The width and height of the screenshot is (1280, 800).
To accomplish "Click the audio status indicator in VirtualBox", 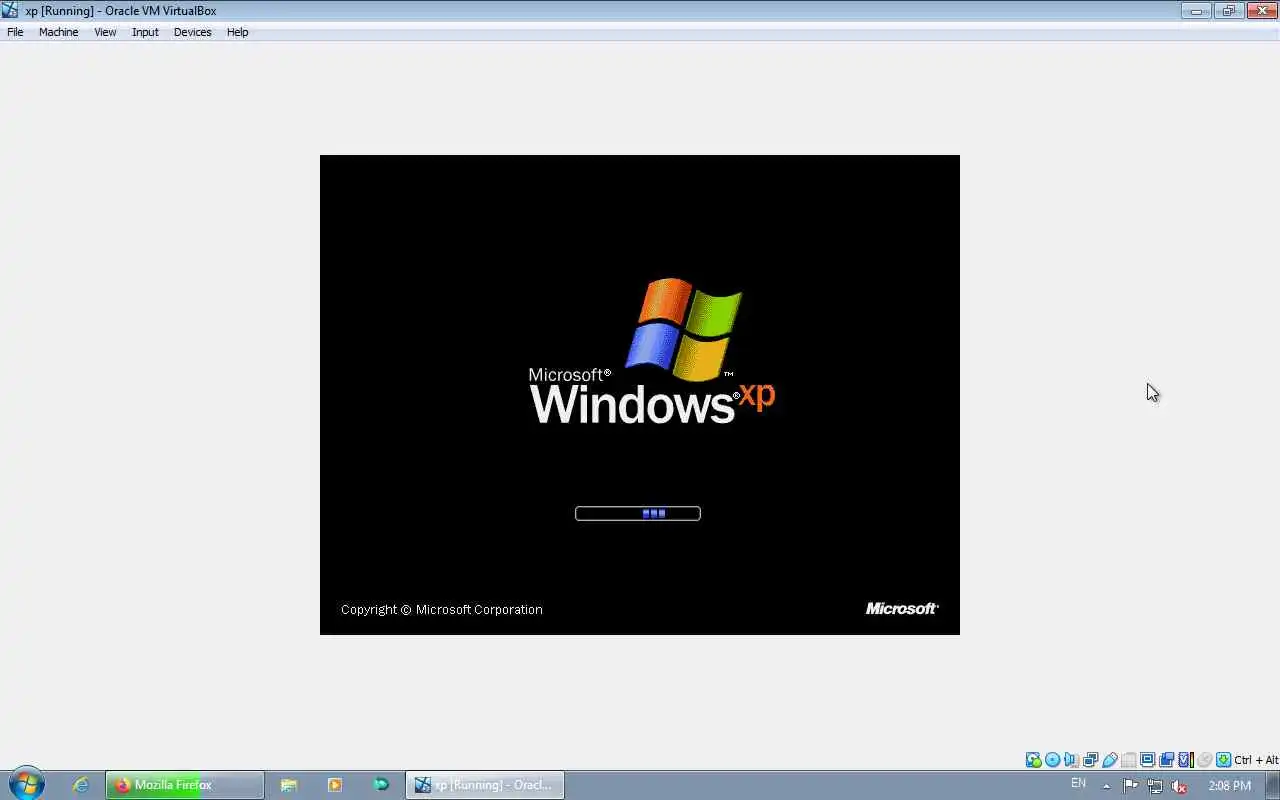I will click(x=1071, y=760).
